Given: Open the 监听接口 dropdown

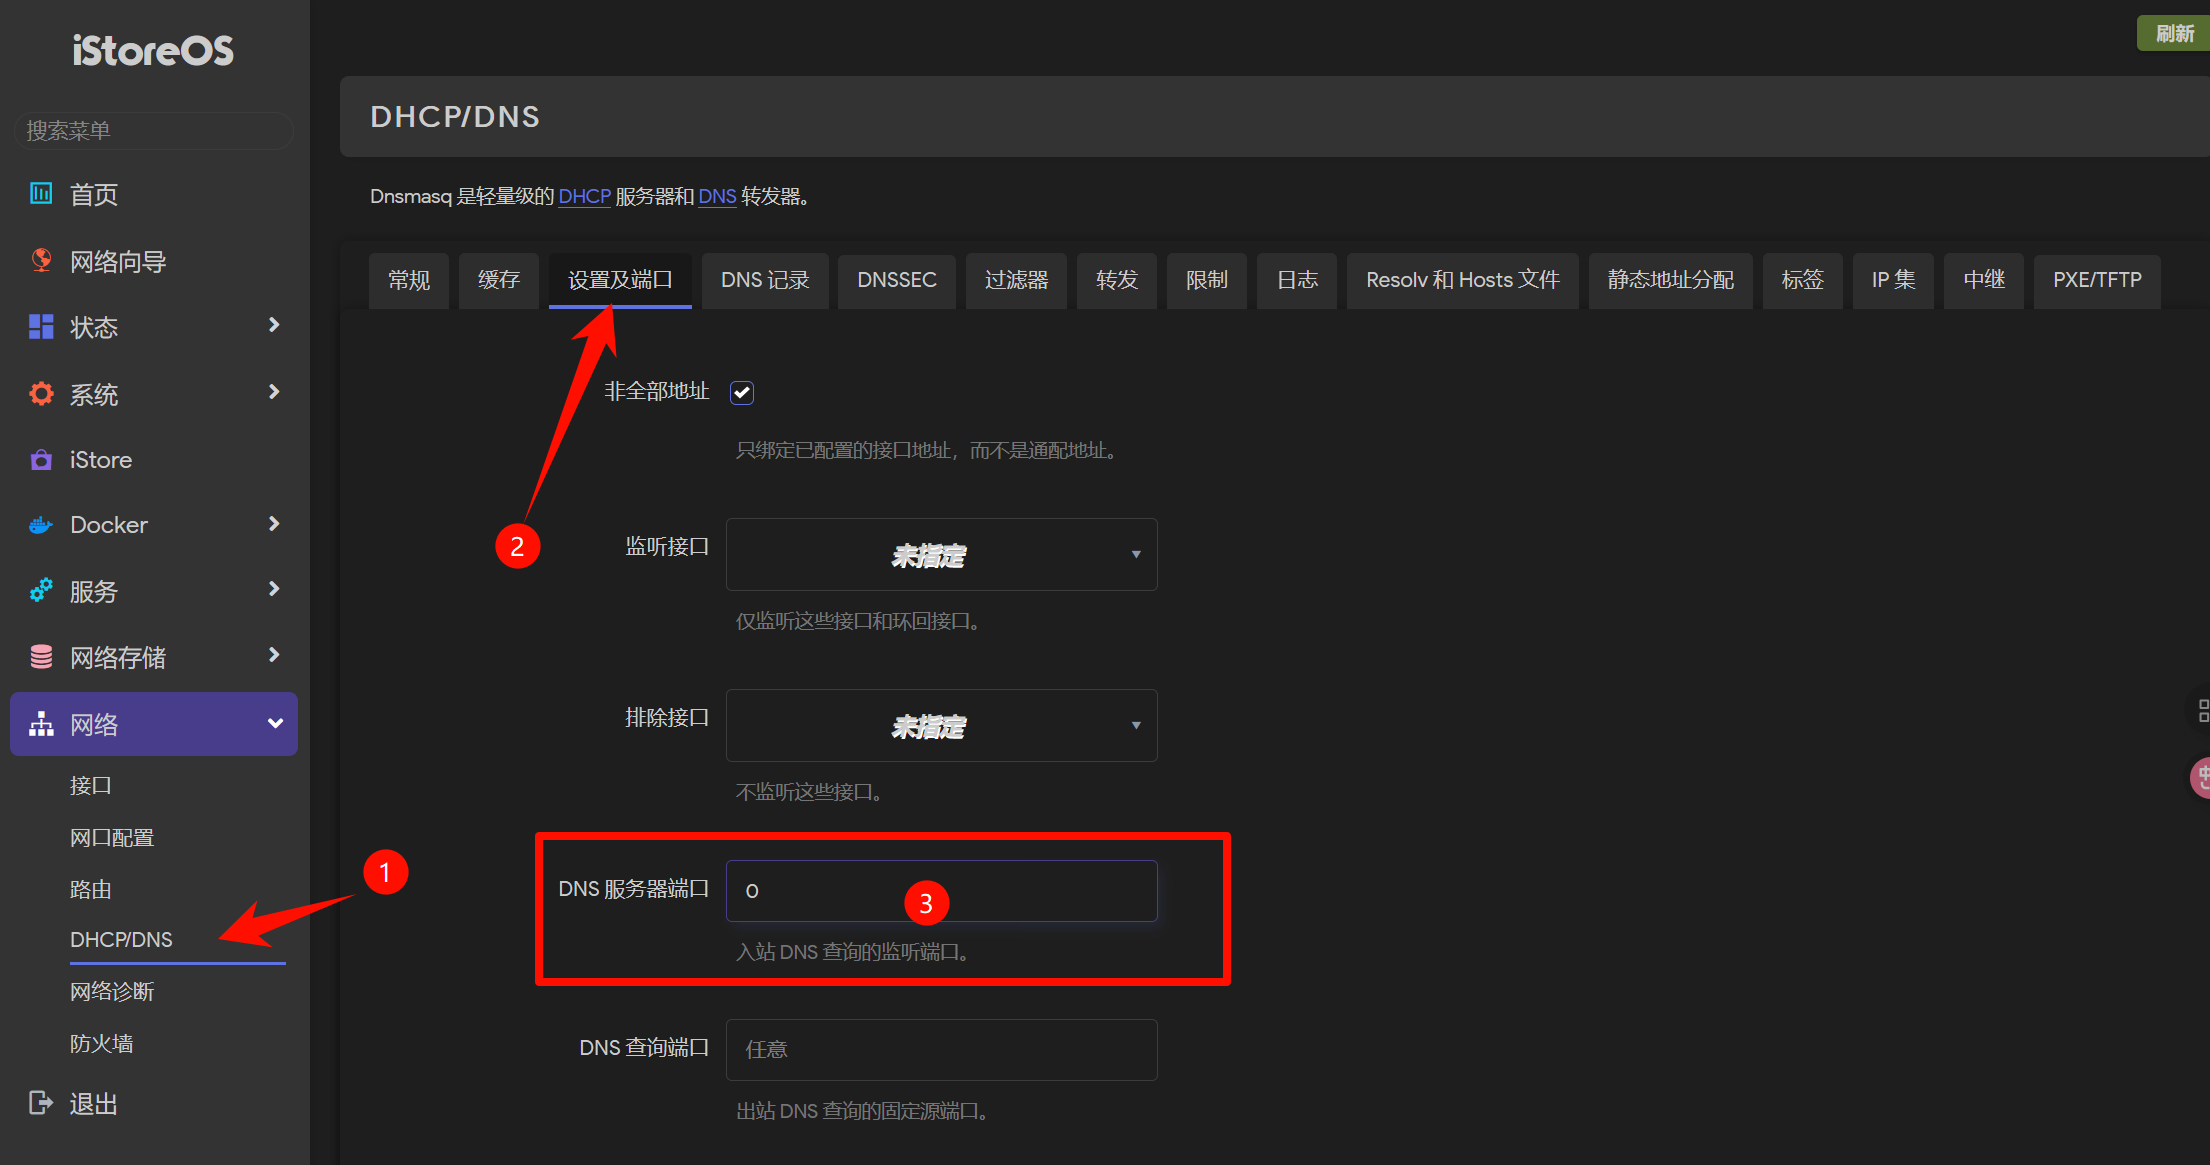Looking at the screenshot, I should 941,555.
